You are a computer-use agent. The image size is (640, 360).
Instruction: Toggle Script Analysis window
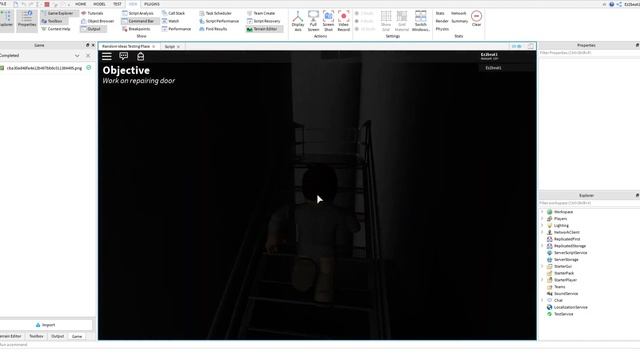138,13
